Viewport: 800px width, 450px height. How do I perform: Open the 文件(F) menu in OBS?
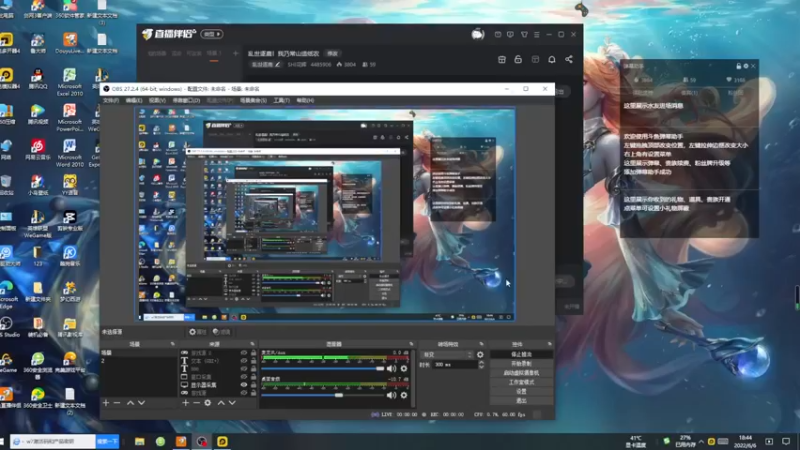pos(111,101)
